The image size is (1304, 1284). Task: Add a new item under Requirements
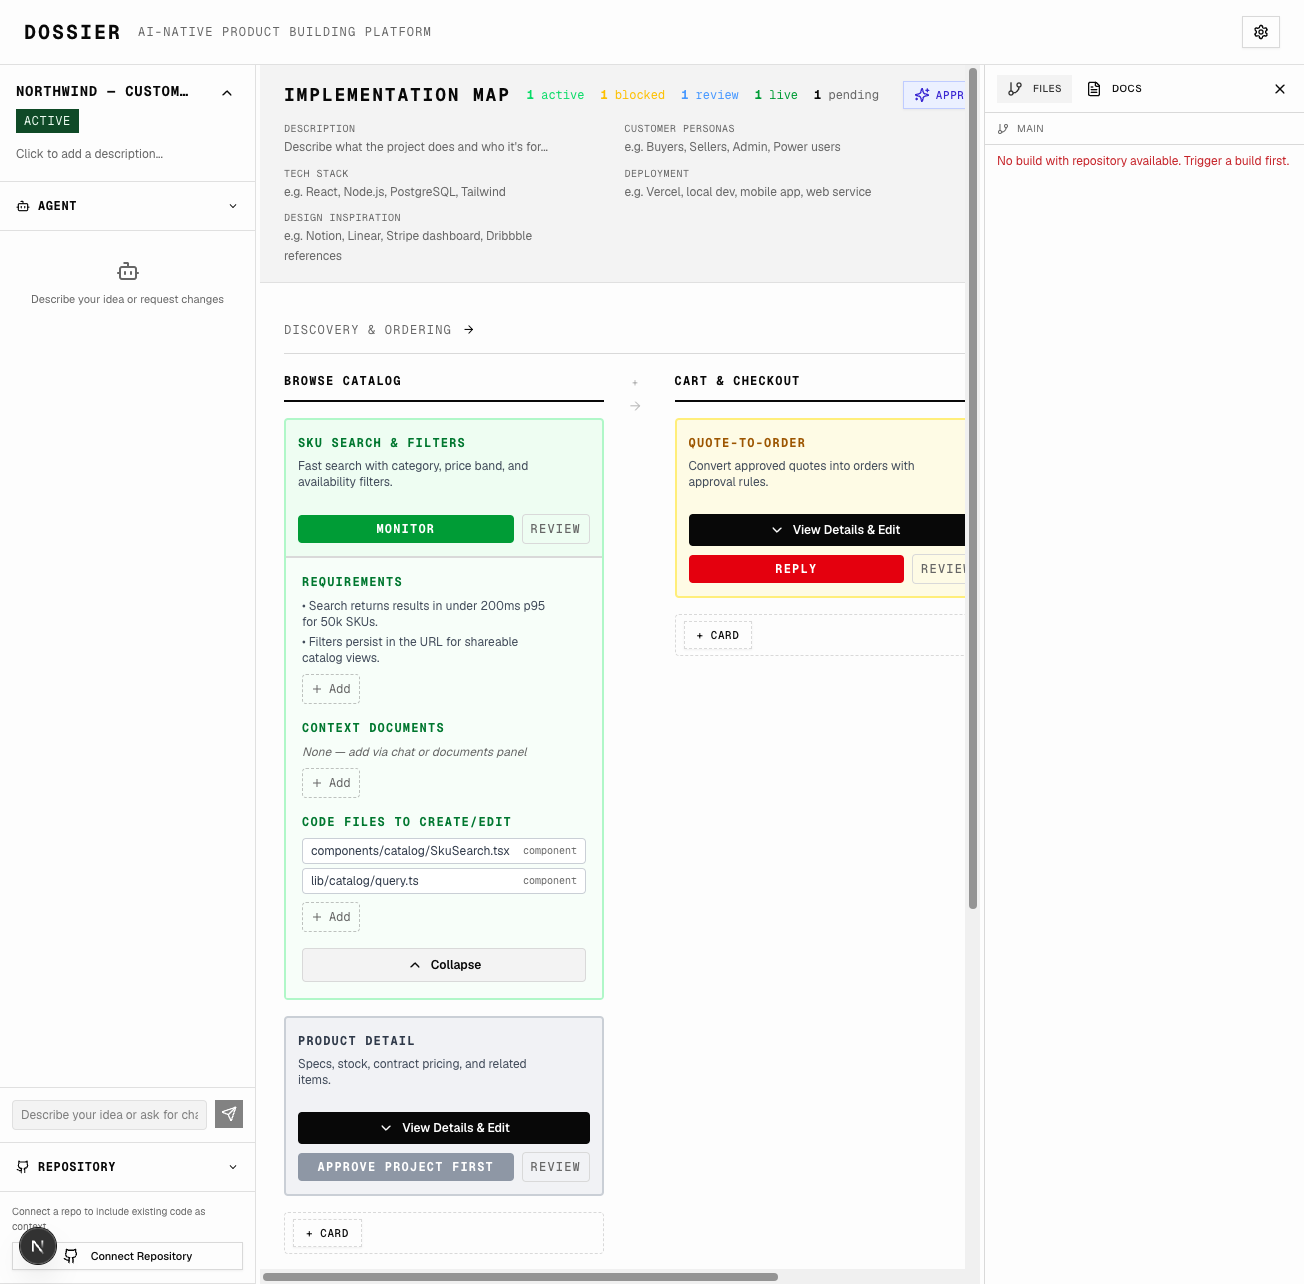331,689
